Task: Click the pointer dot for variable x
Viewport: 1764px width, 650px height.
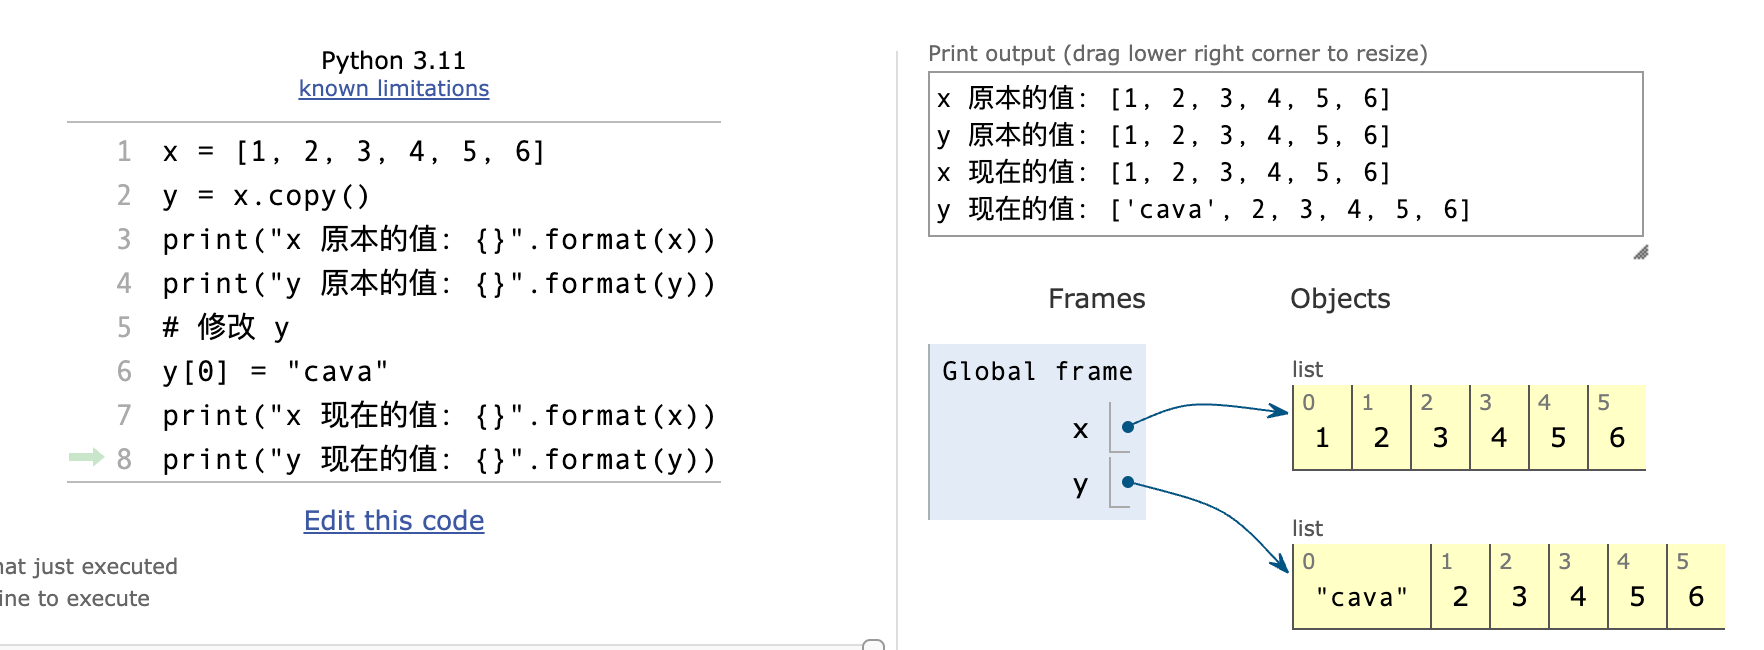Action: (1128, 427)
